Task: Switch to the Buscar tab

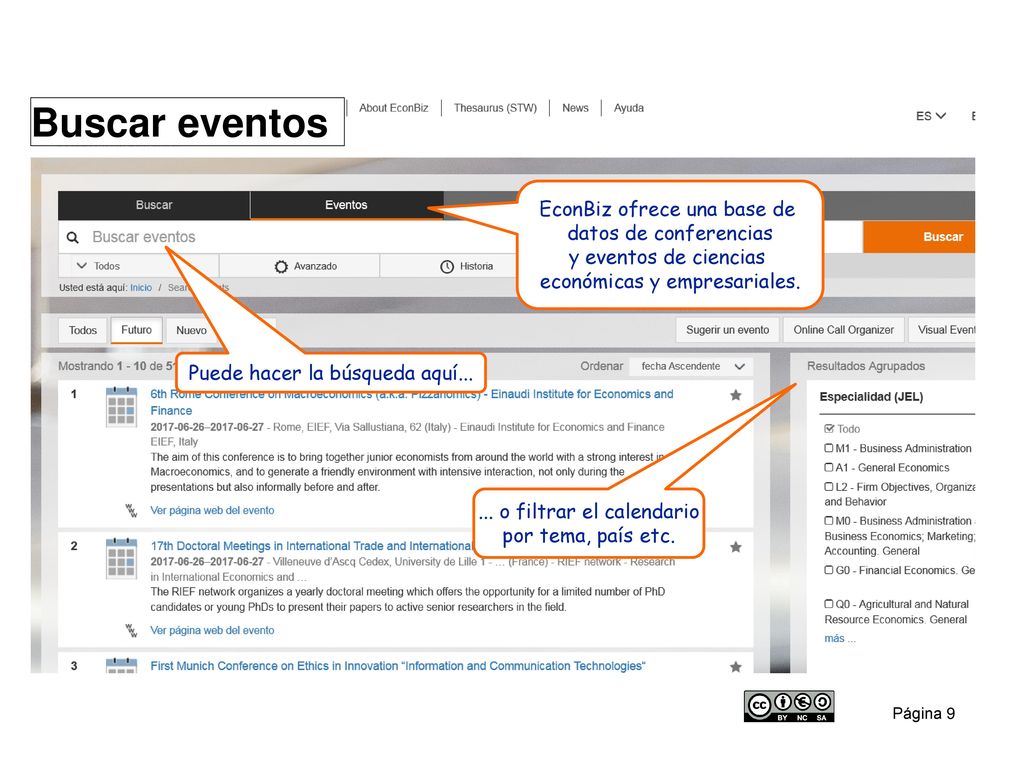Action: click(x=154, y=205)
